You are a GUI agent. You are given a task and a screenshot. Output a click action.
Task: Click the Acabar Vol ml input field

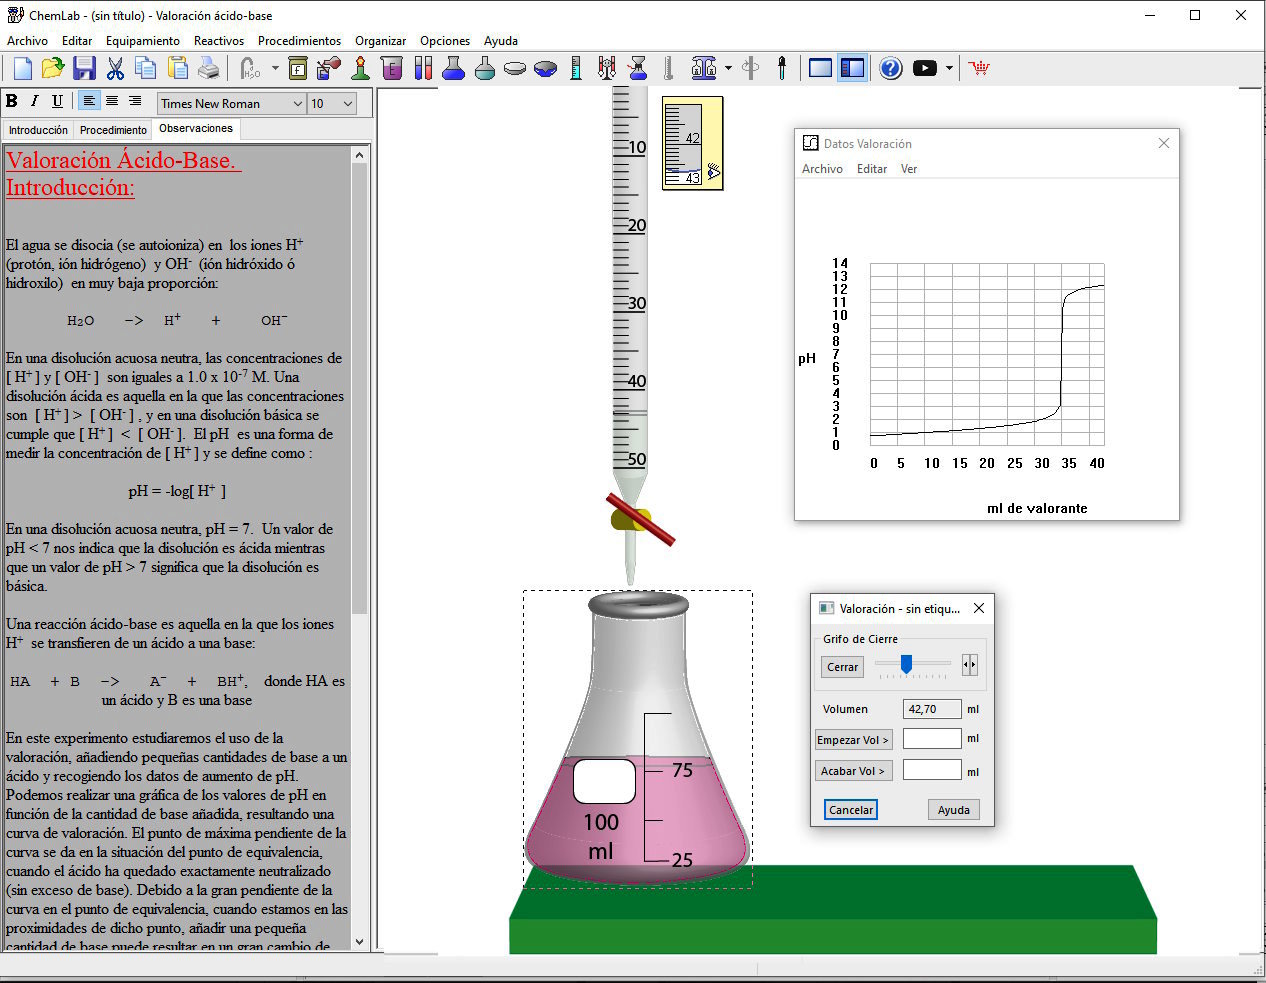932,770
